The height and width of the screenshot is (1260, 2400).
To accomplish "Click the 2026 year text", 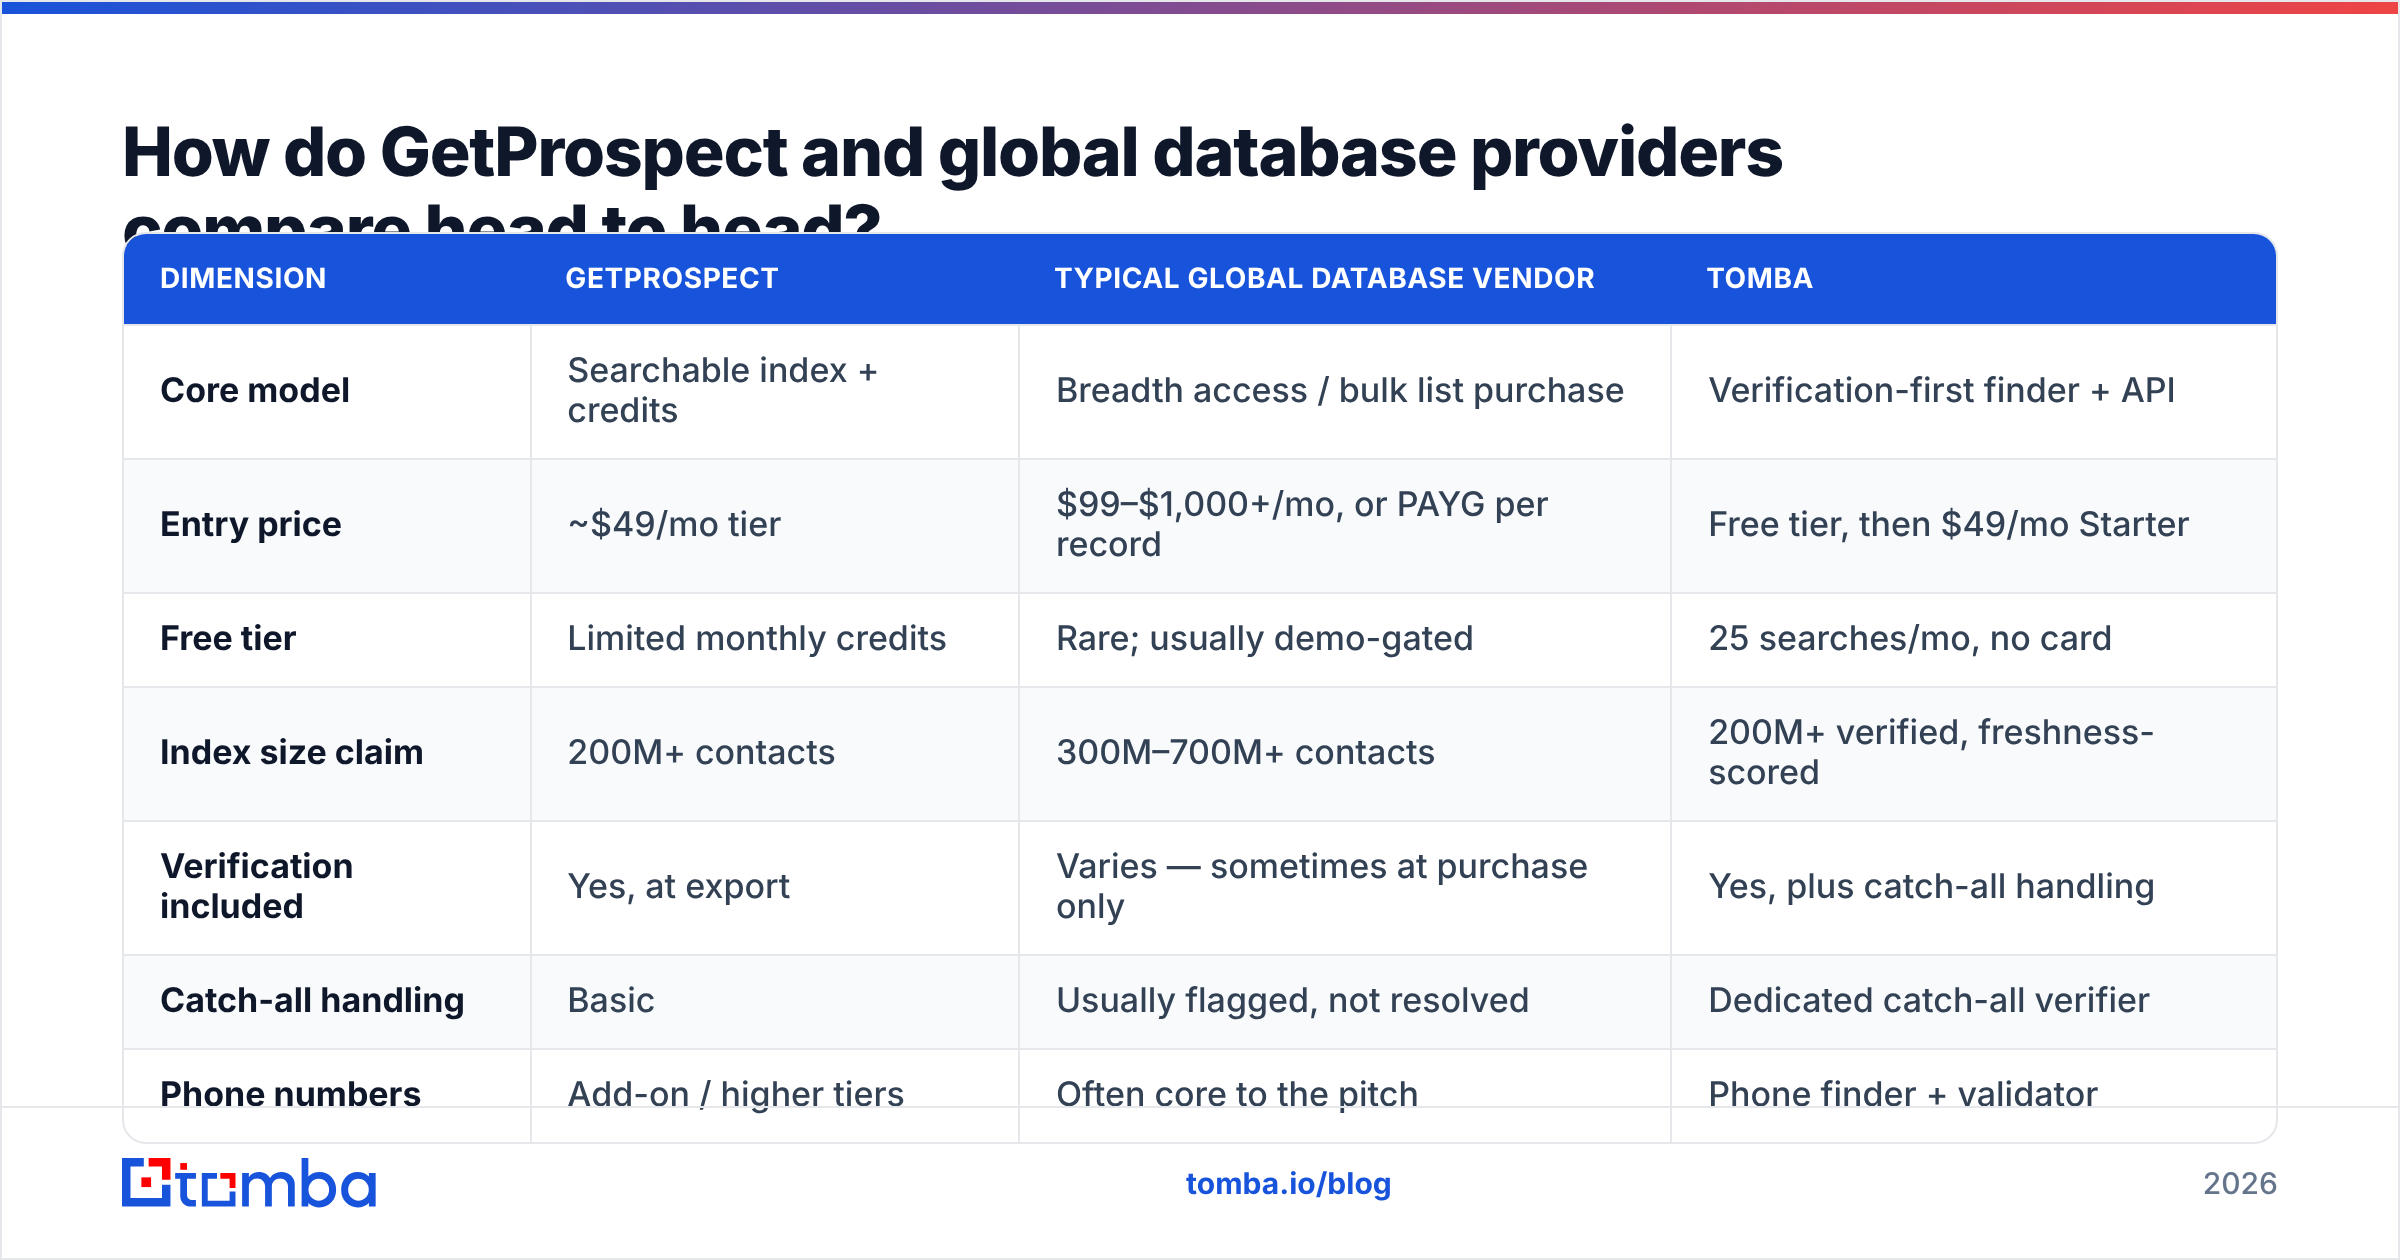I will click(x=2240, y=1184).
